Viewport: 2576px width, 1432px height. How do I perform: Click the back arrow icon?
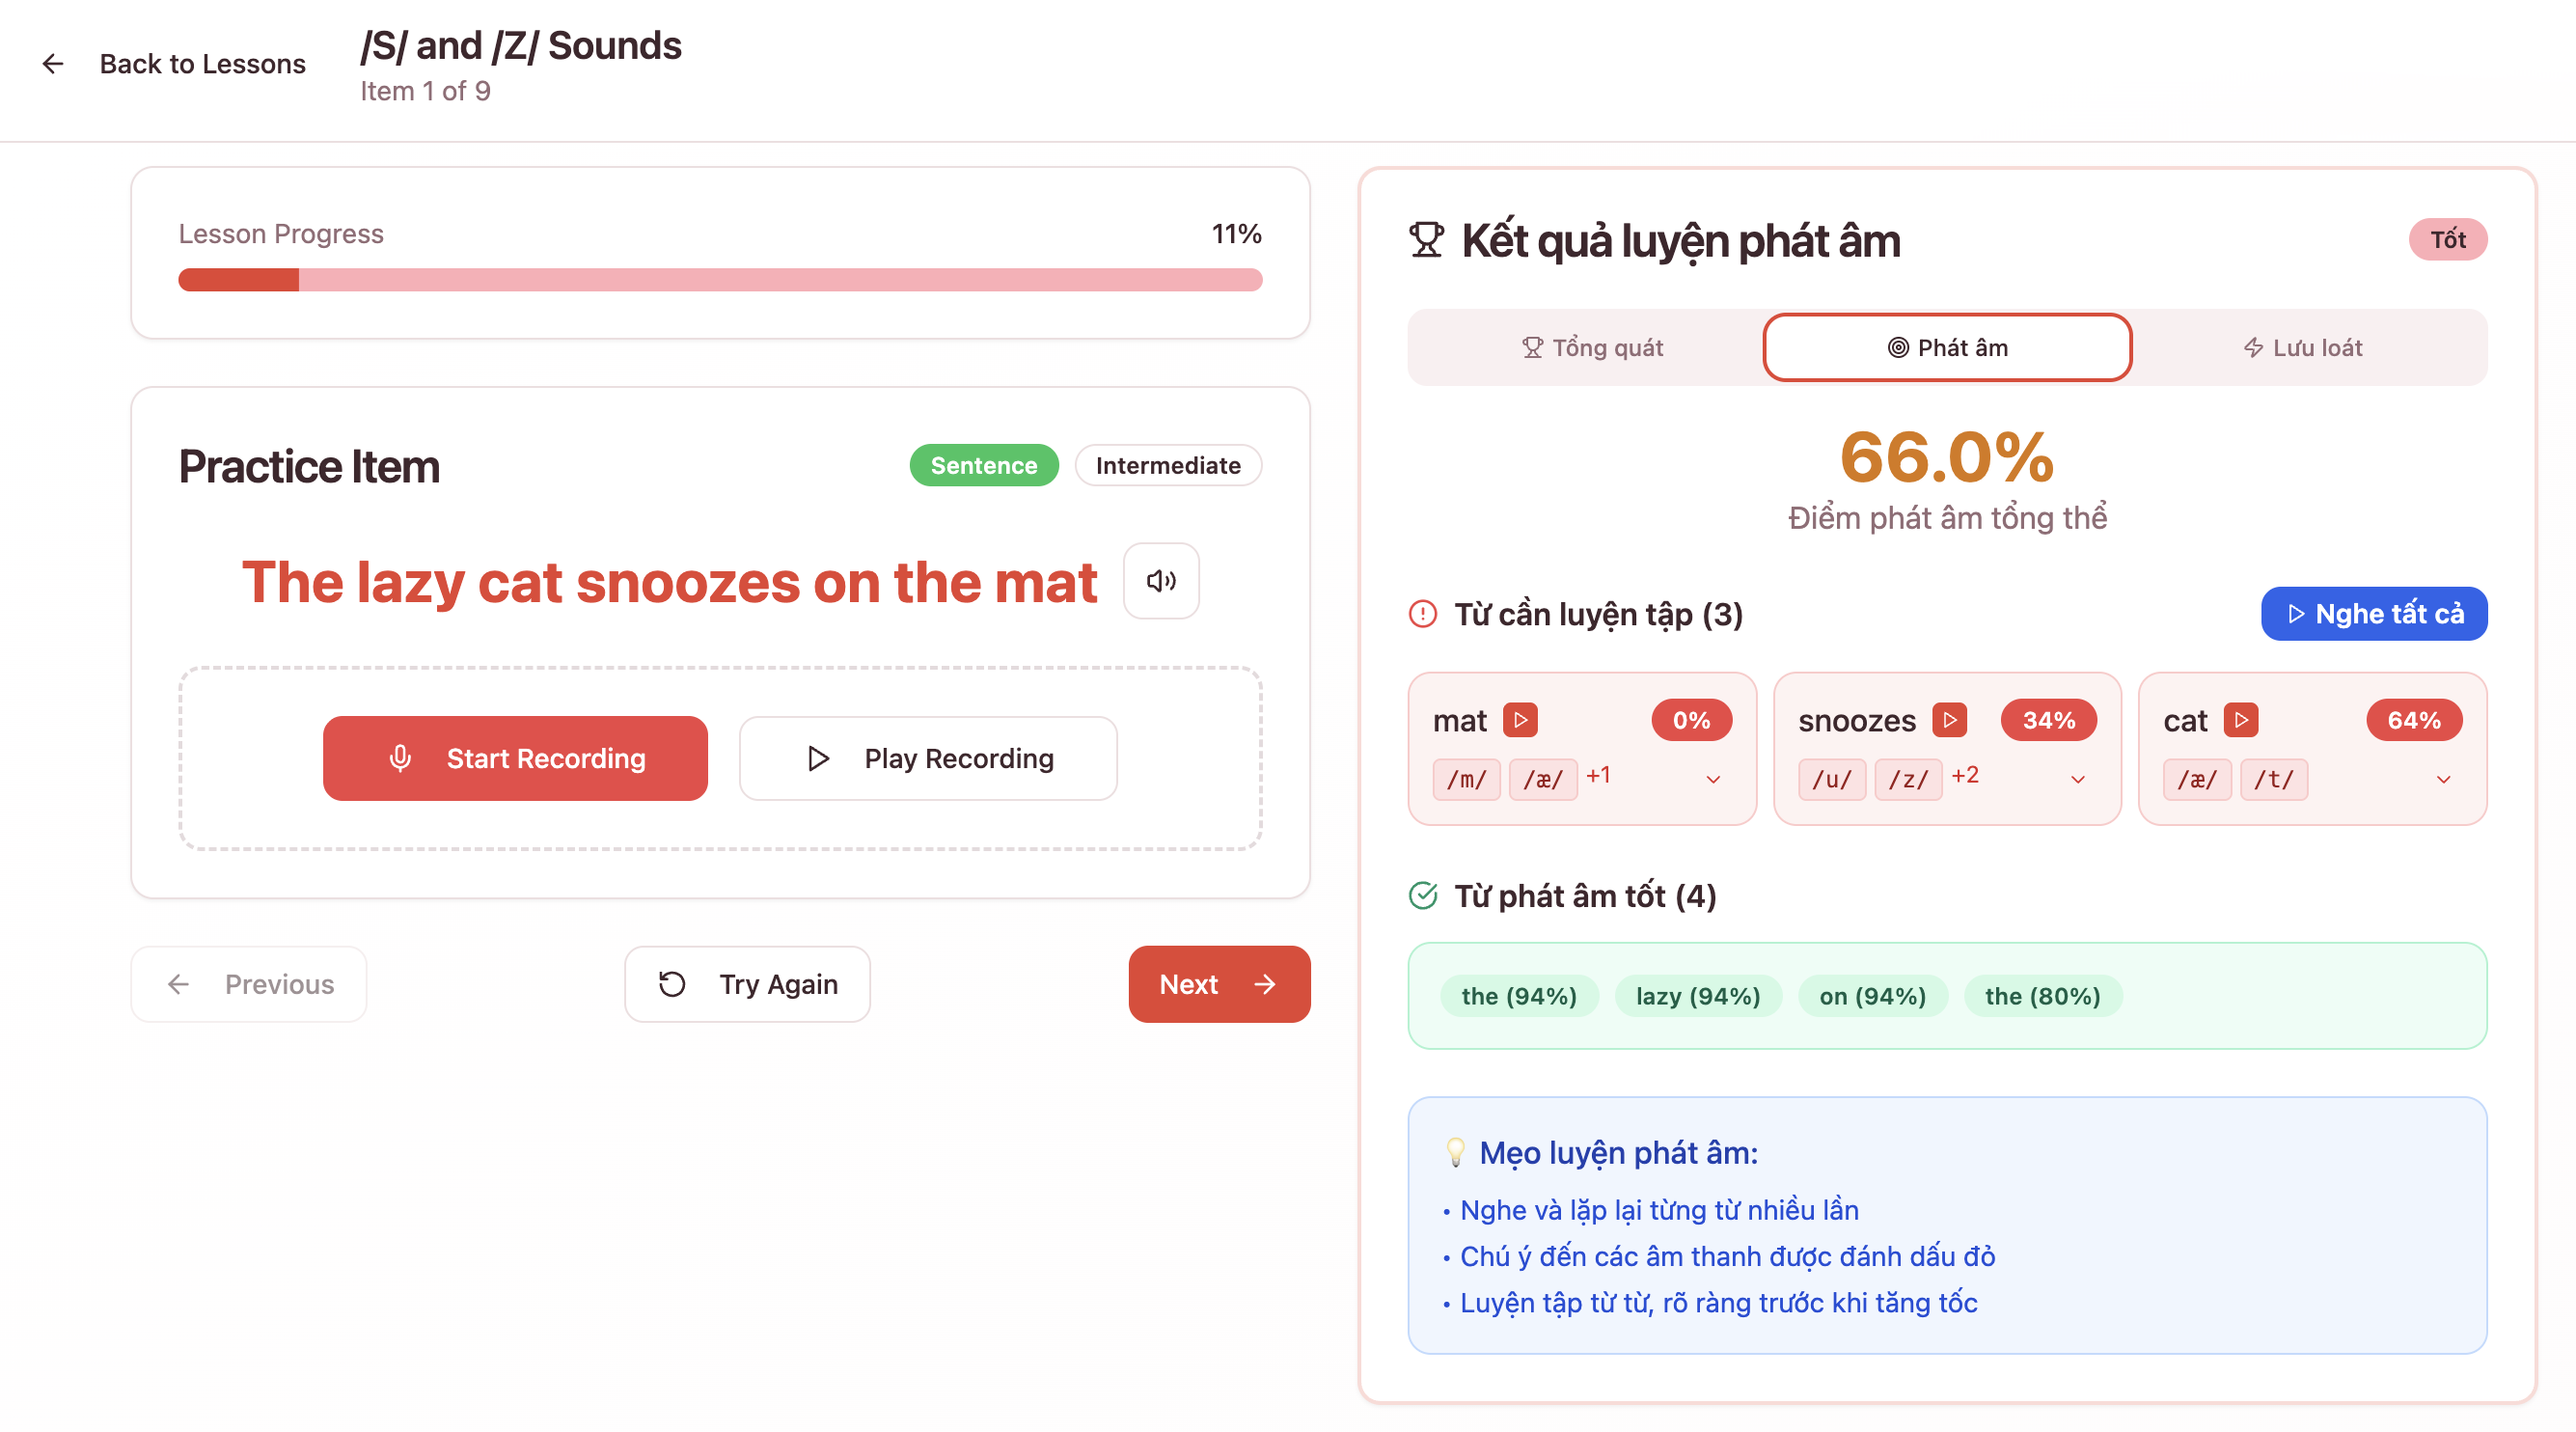[x=53, y=64]
